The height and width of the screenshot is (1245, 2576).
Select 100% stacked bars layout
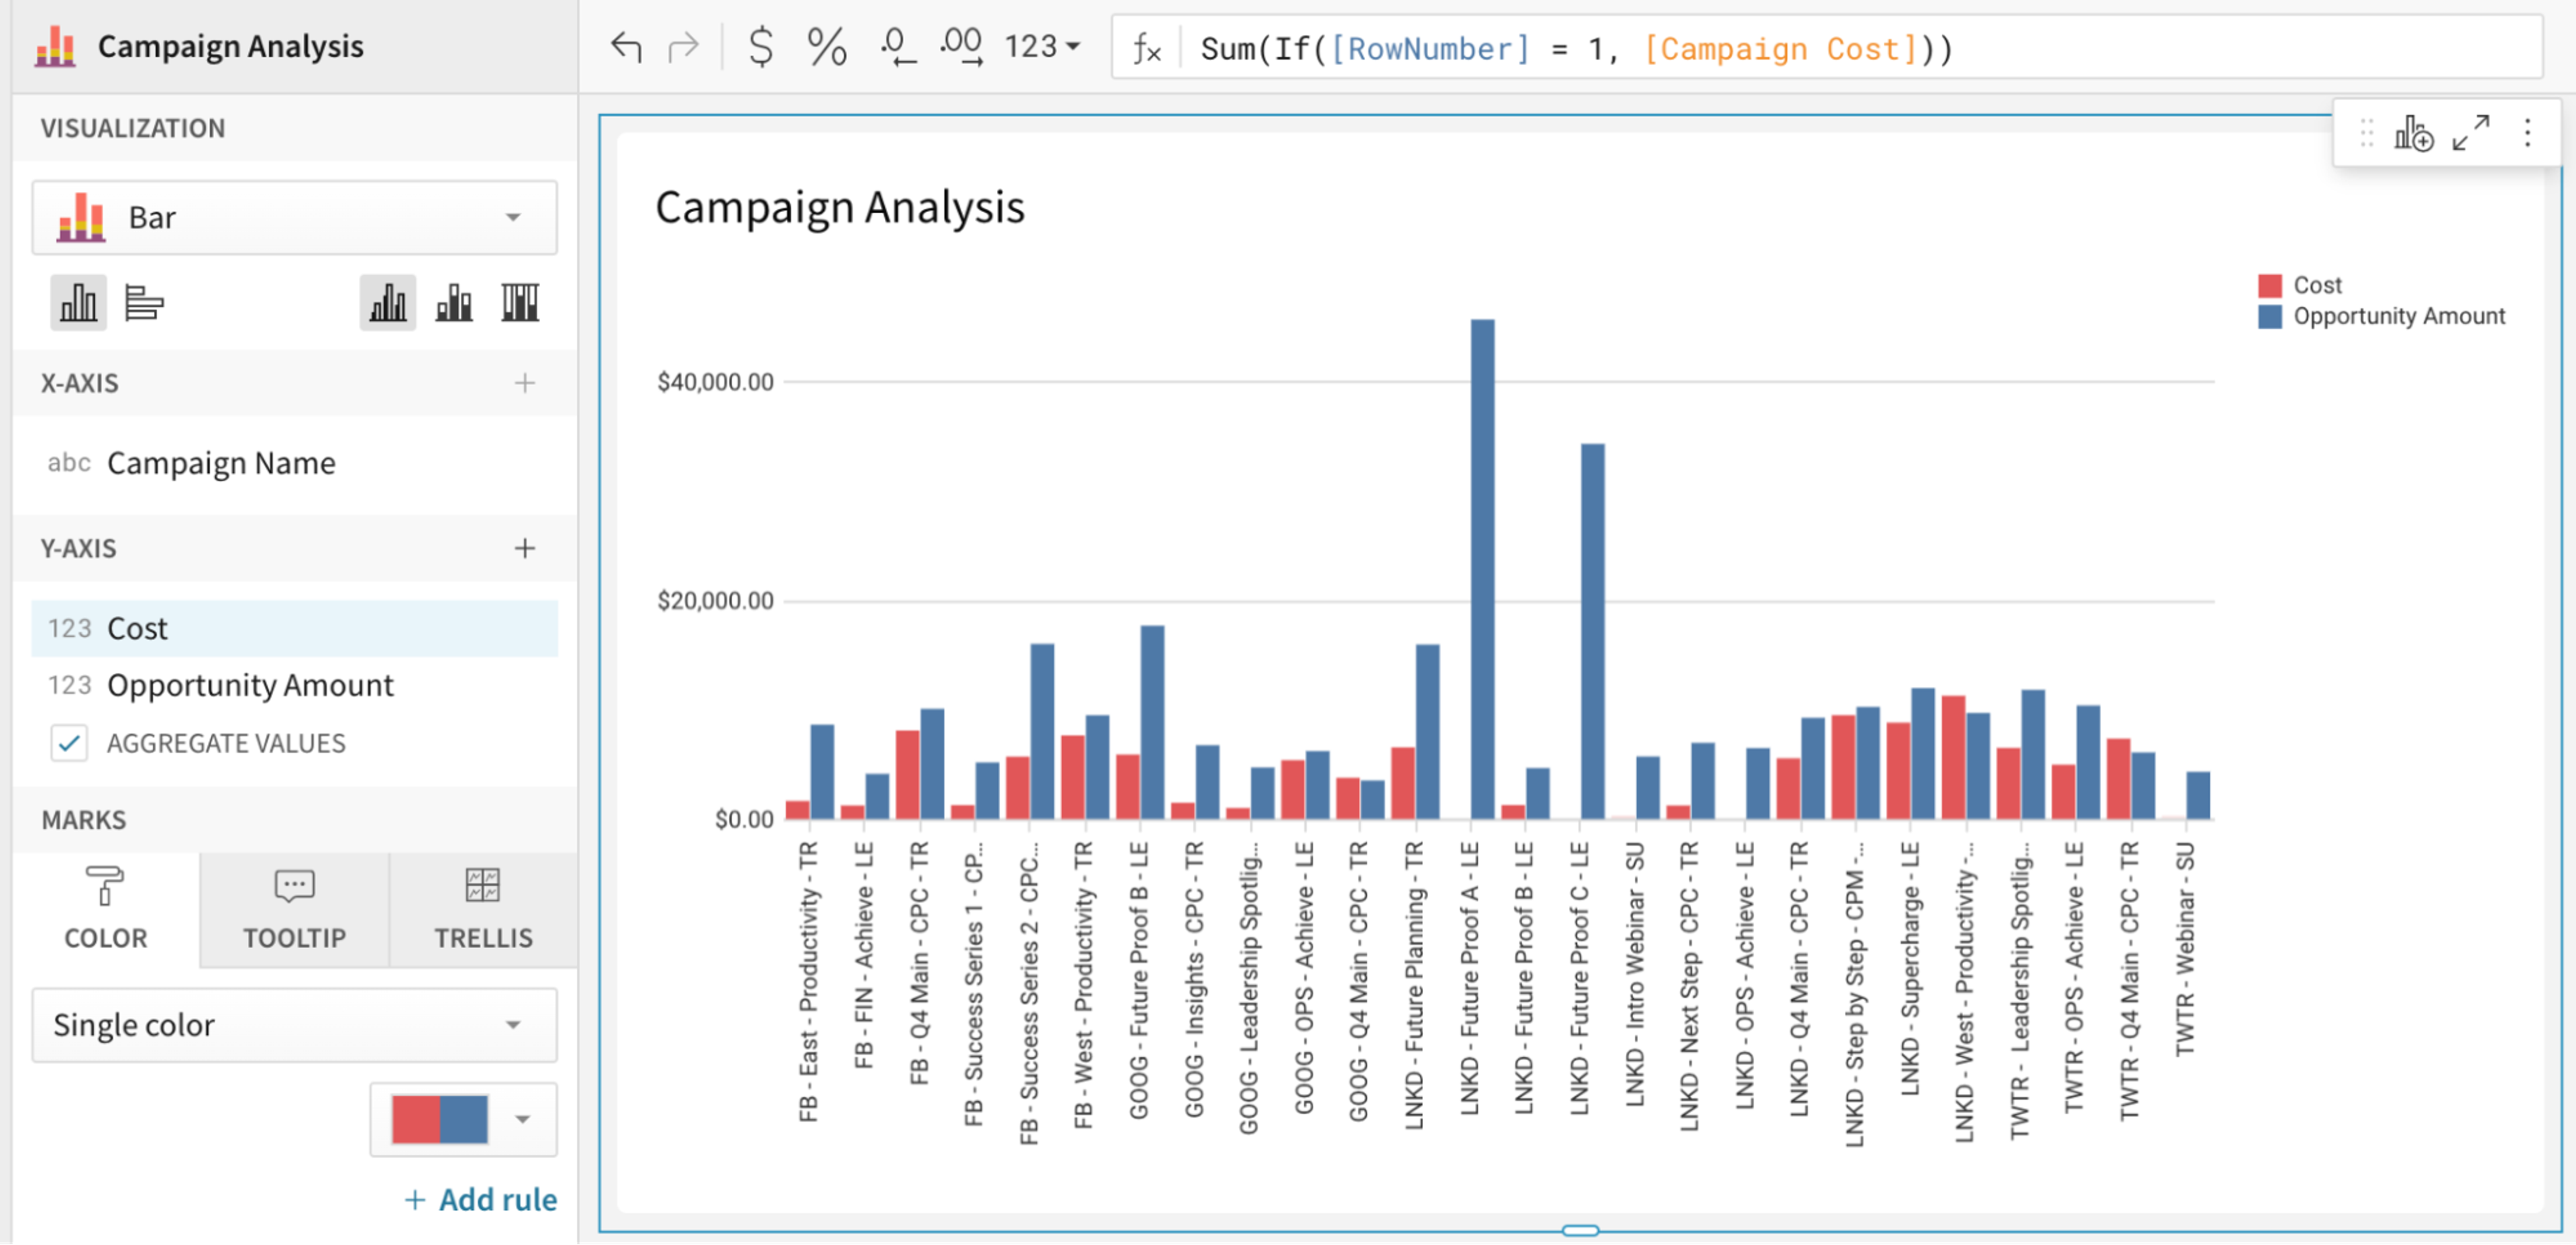point(520,302)
